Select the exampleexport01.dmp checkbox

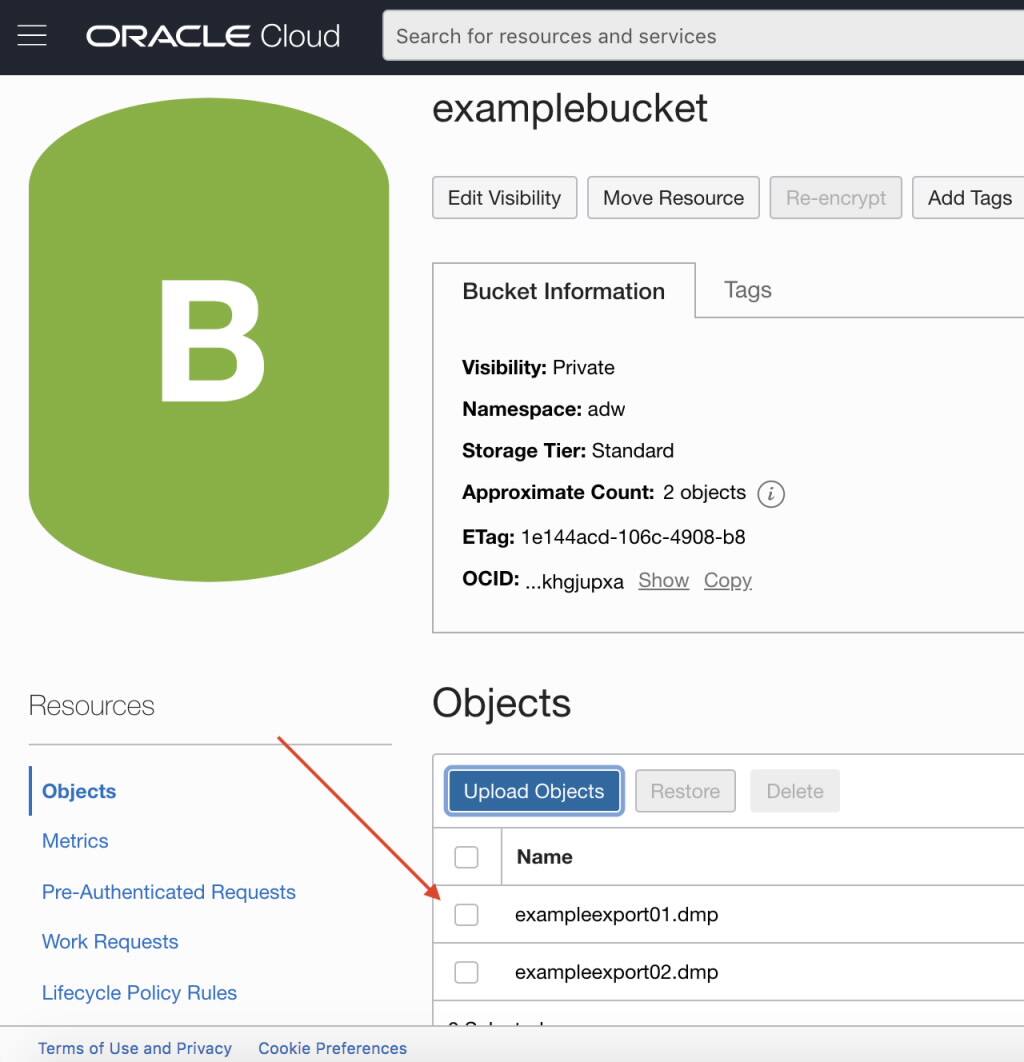[466, 914]
